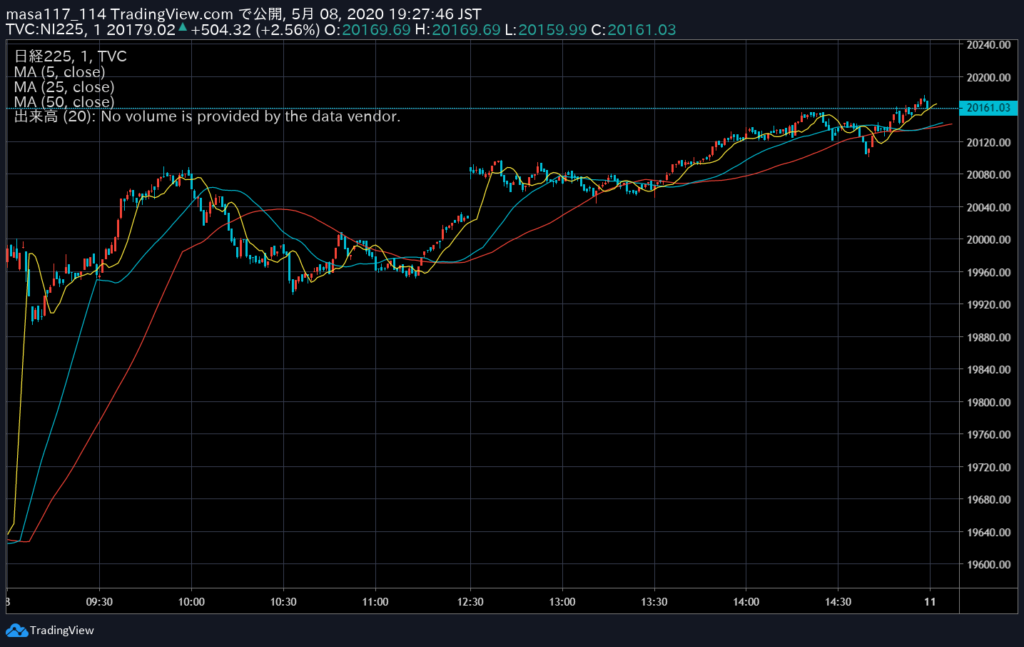This screenshot has width=1024, height=647.
Task: Select the MA (50, close) indicator label
Action: click(64, 102)
